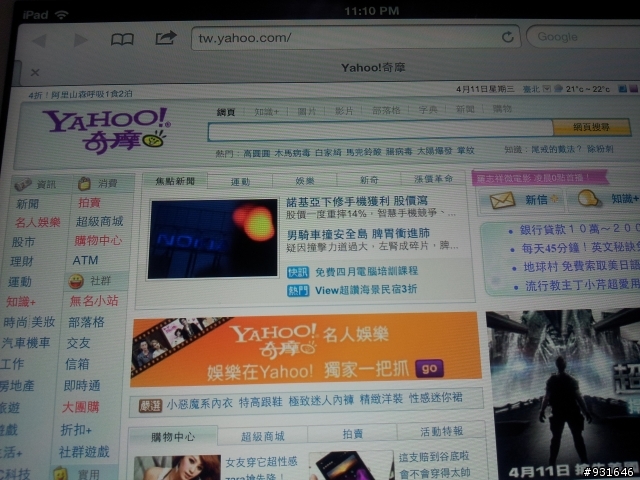Switch to the 拍賣 shopping tab
Screen dimensions: 640x480
coord(352,433)
